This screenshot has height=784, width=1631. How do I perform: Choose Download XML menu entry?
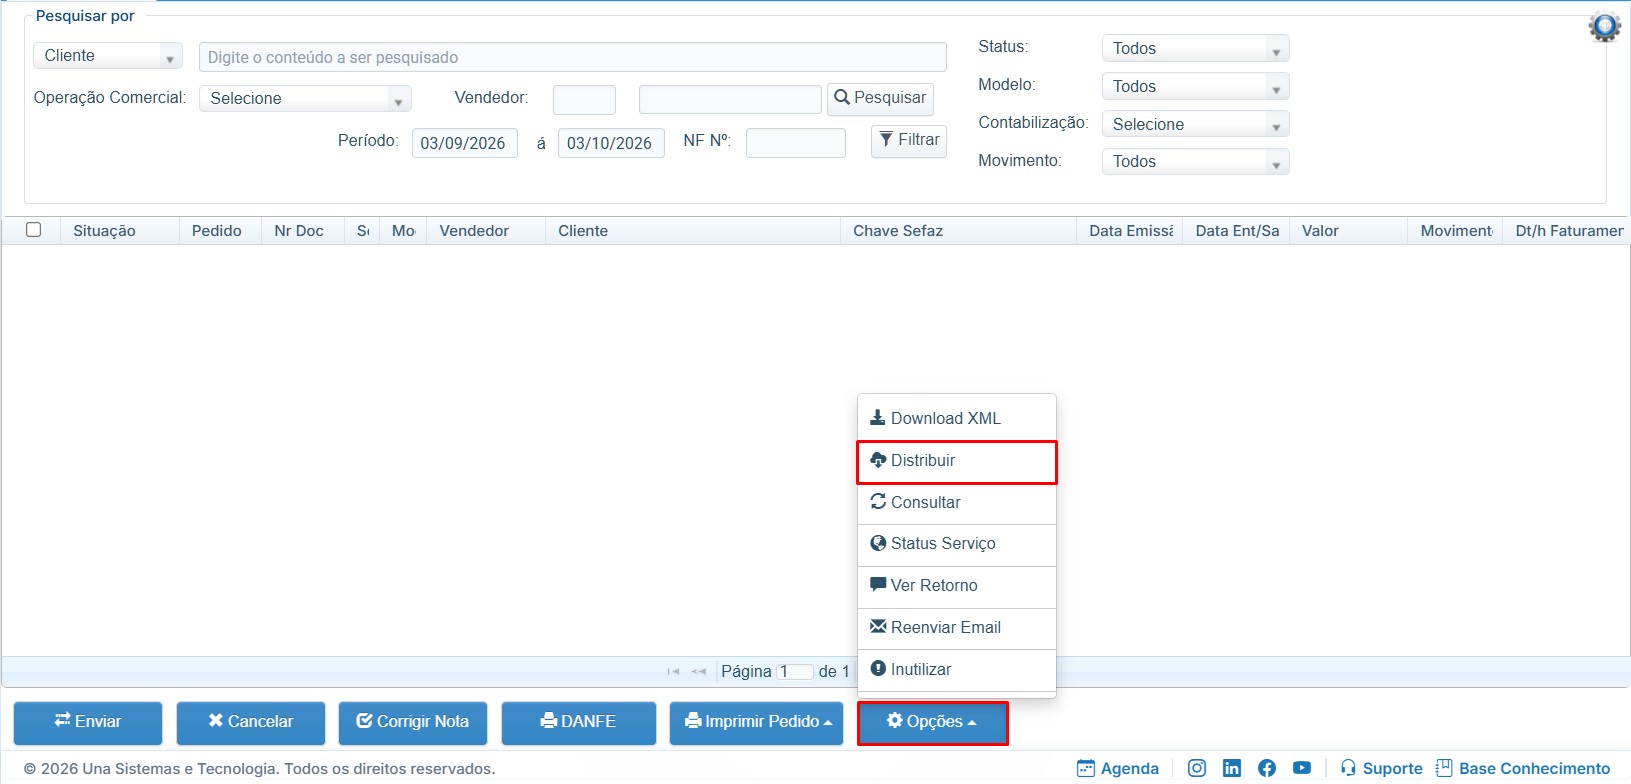point(957,419)
